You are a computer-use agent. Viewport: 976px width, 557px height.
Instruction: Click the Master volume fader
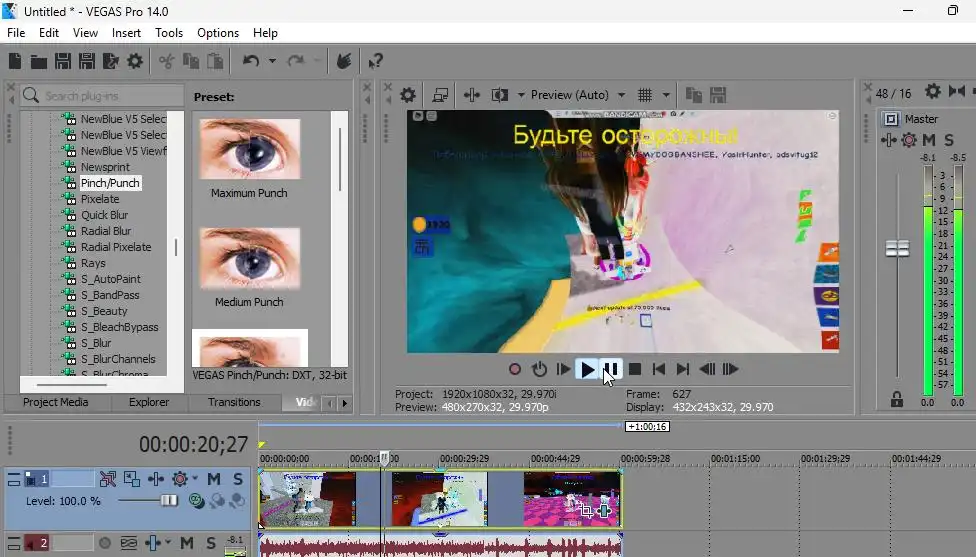point(897,249)
